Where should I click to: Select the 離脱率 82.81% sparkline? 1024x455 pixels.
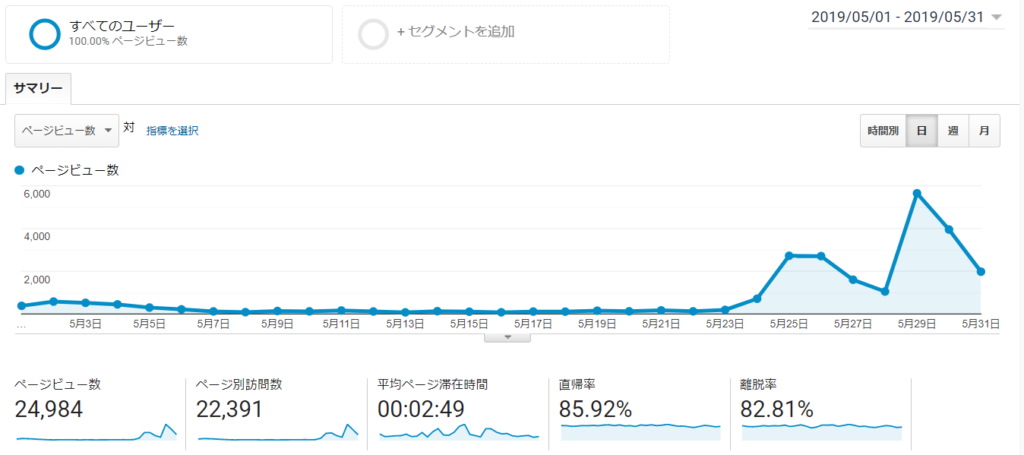(822, 432)
